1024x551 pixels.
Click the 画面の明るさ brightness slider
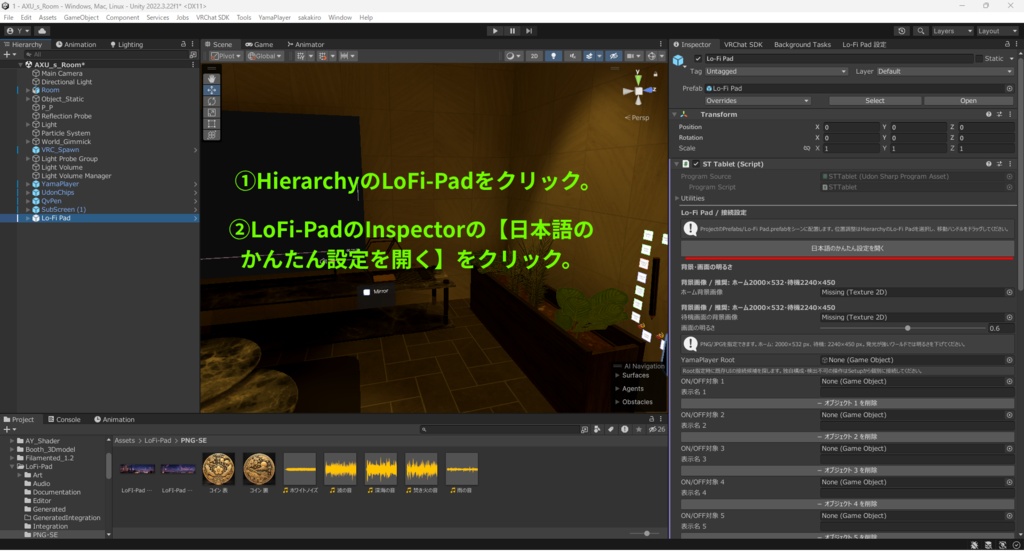pyautogui.click(x=903, y=328)
